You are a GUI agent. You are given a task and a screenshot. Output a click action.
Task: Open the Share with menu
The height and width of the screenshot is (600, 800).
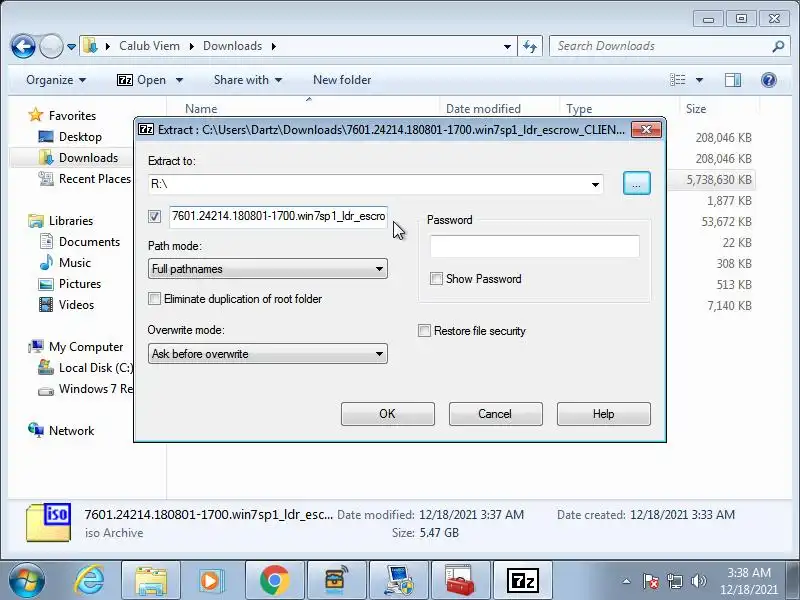[248, 80]
